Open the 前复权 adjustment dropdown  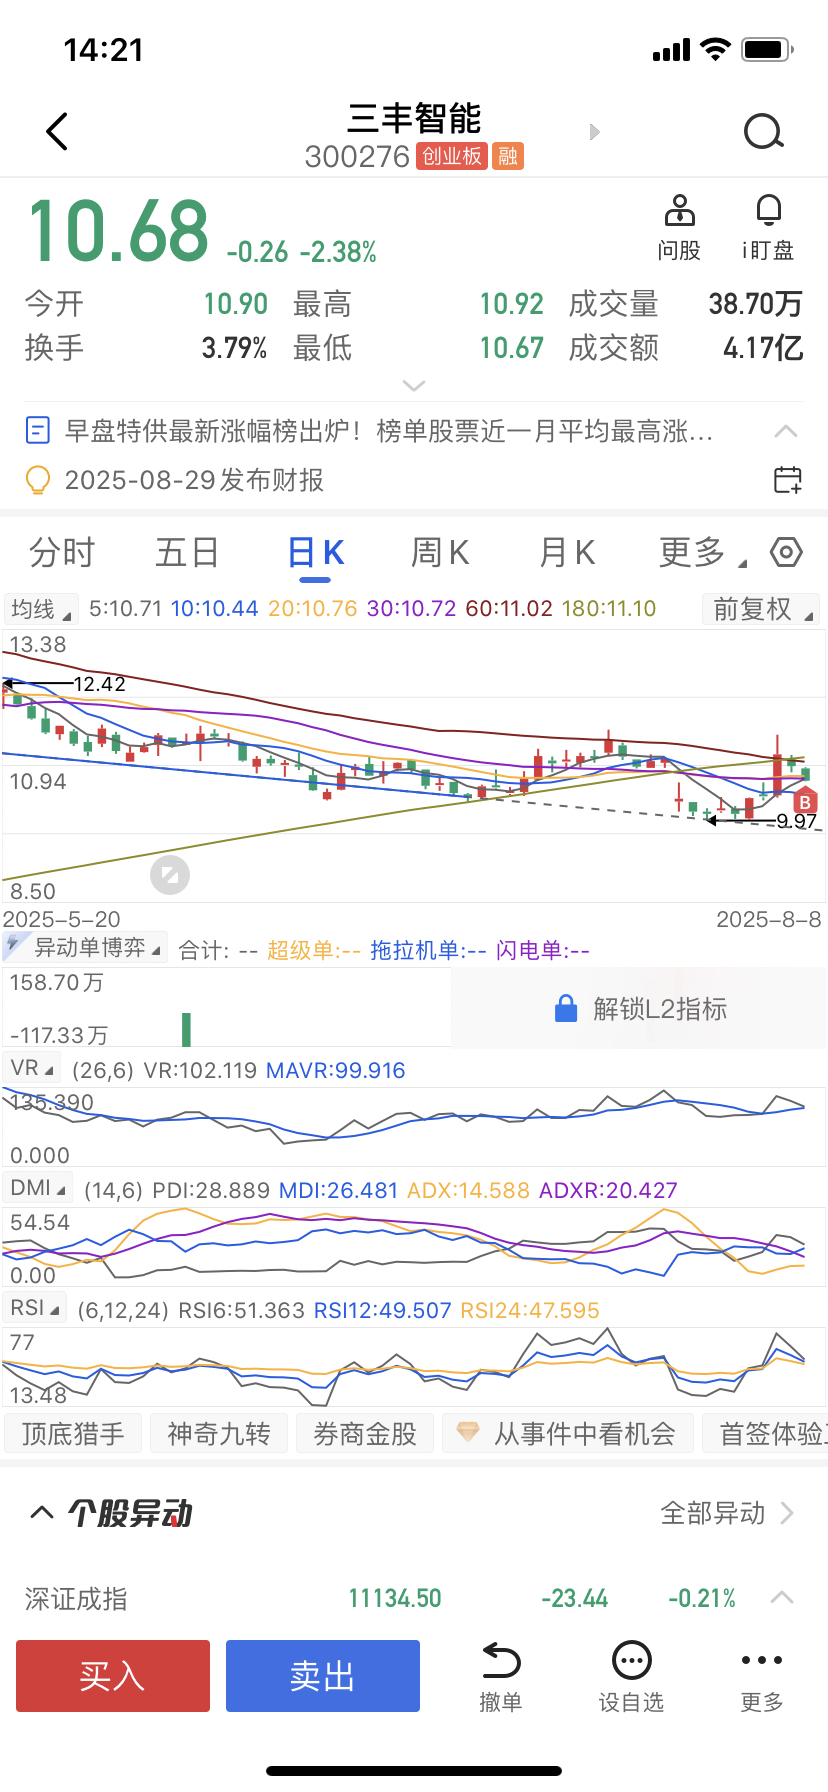pos(762,609)
